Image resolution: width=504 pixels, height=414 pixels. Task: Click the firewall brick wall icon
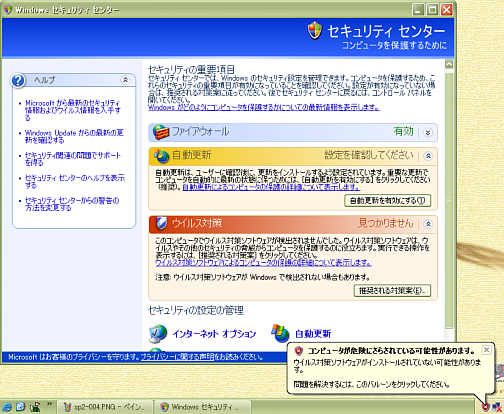161,132
